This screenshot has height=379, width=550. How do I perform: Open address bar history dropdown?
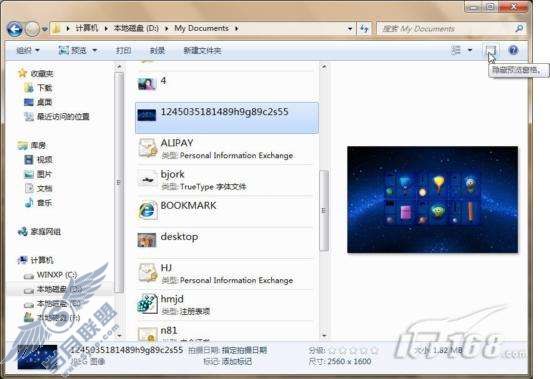[350, 29]
